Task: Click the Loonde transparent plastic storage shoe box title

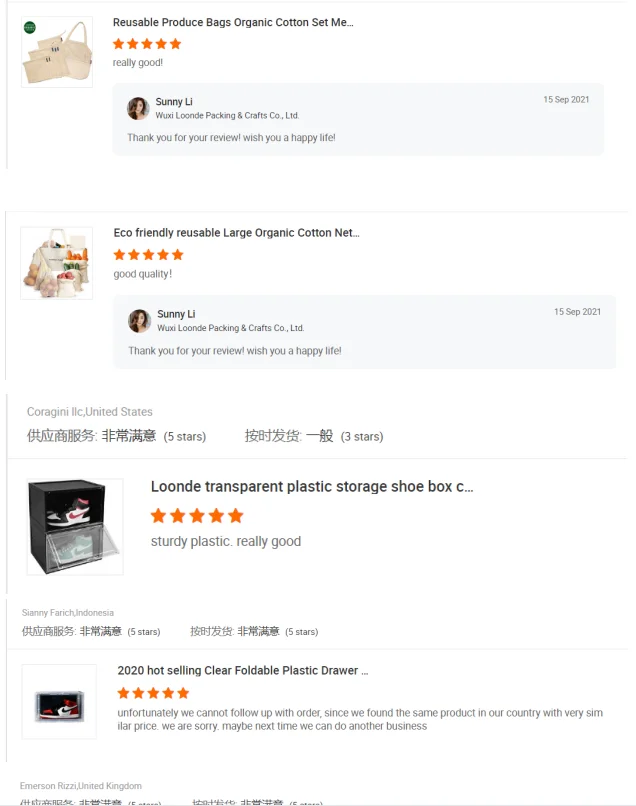Action: [x=312, y=487]
